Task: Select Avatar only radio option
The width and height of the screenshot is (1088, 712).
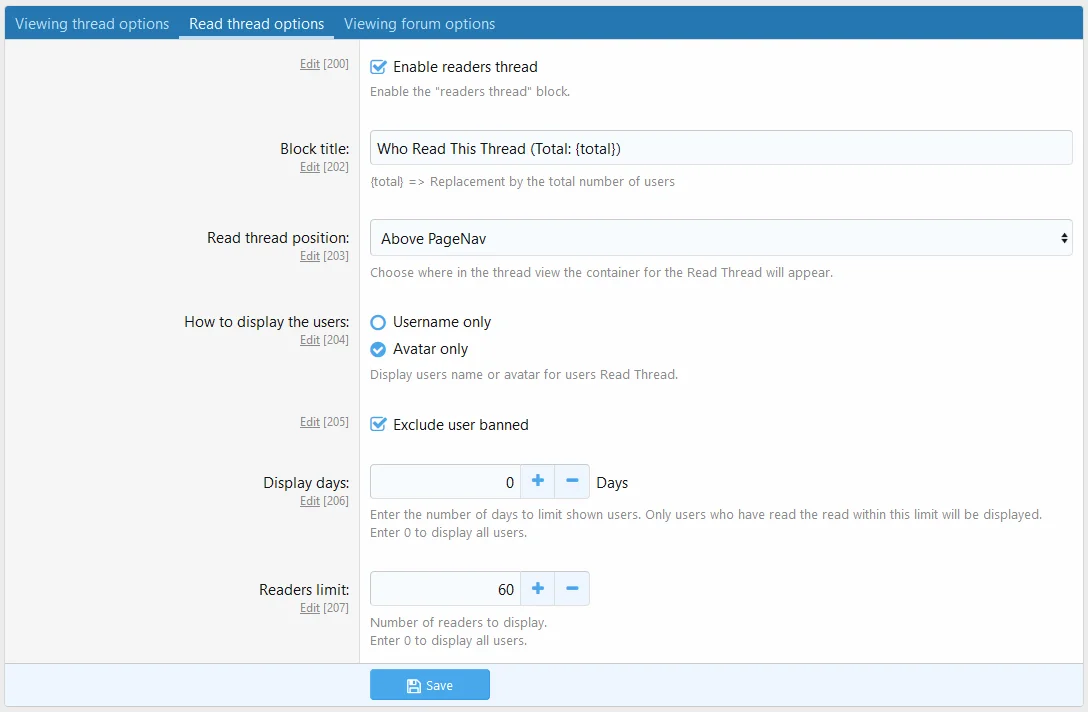Action: click(378, 349)
